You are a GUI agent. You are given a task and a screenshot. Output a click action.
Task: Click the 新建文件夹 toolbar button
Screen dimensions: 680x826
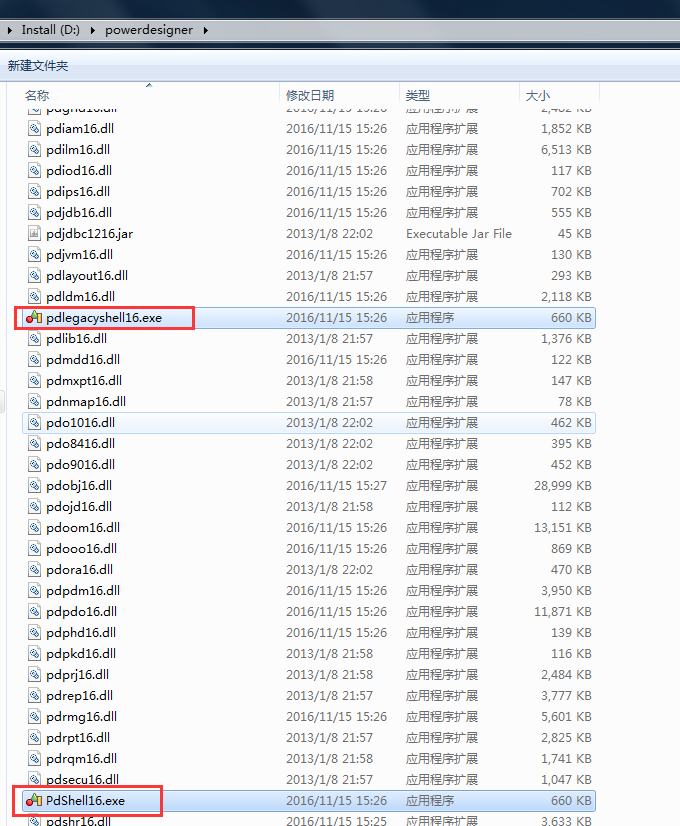38,66
